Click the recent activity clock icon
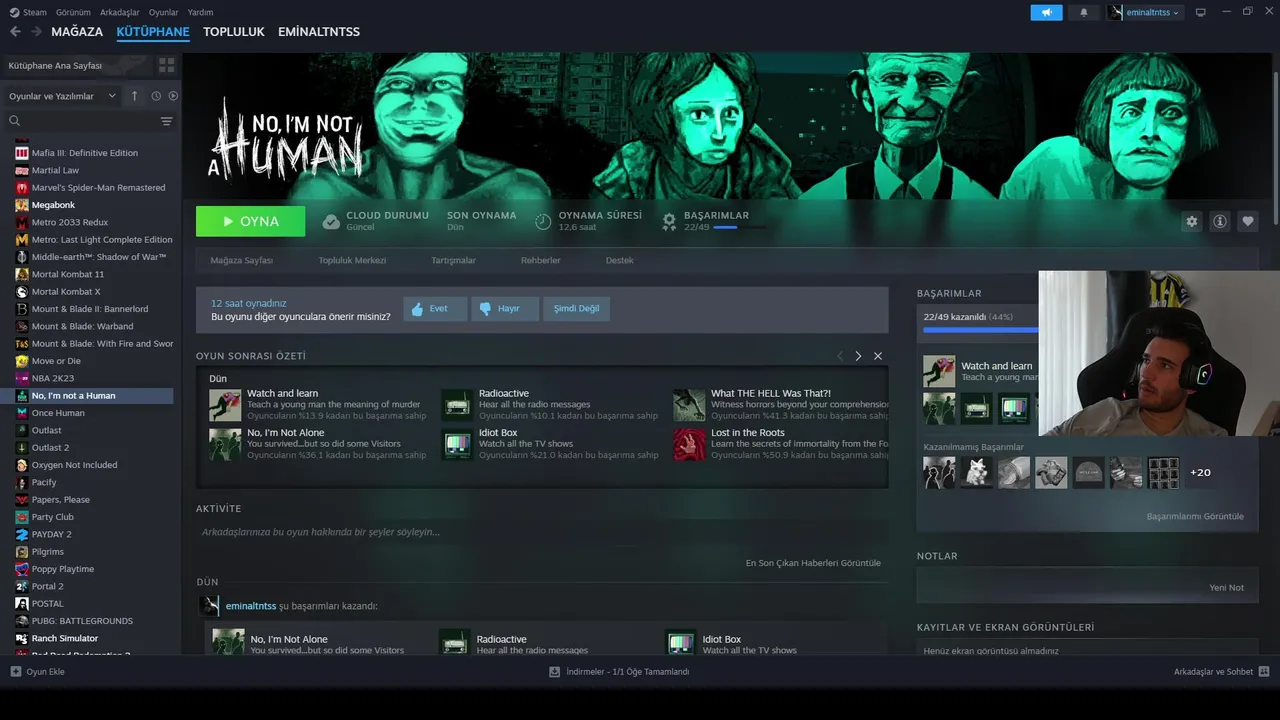The width and height of the screenshot is (1280, 720). [156, 96]
